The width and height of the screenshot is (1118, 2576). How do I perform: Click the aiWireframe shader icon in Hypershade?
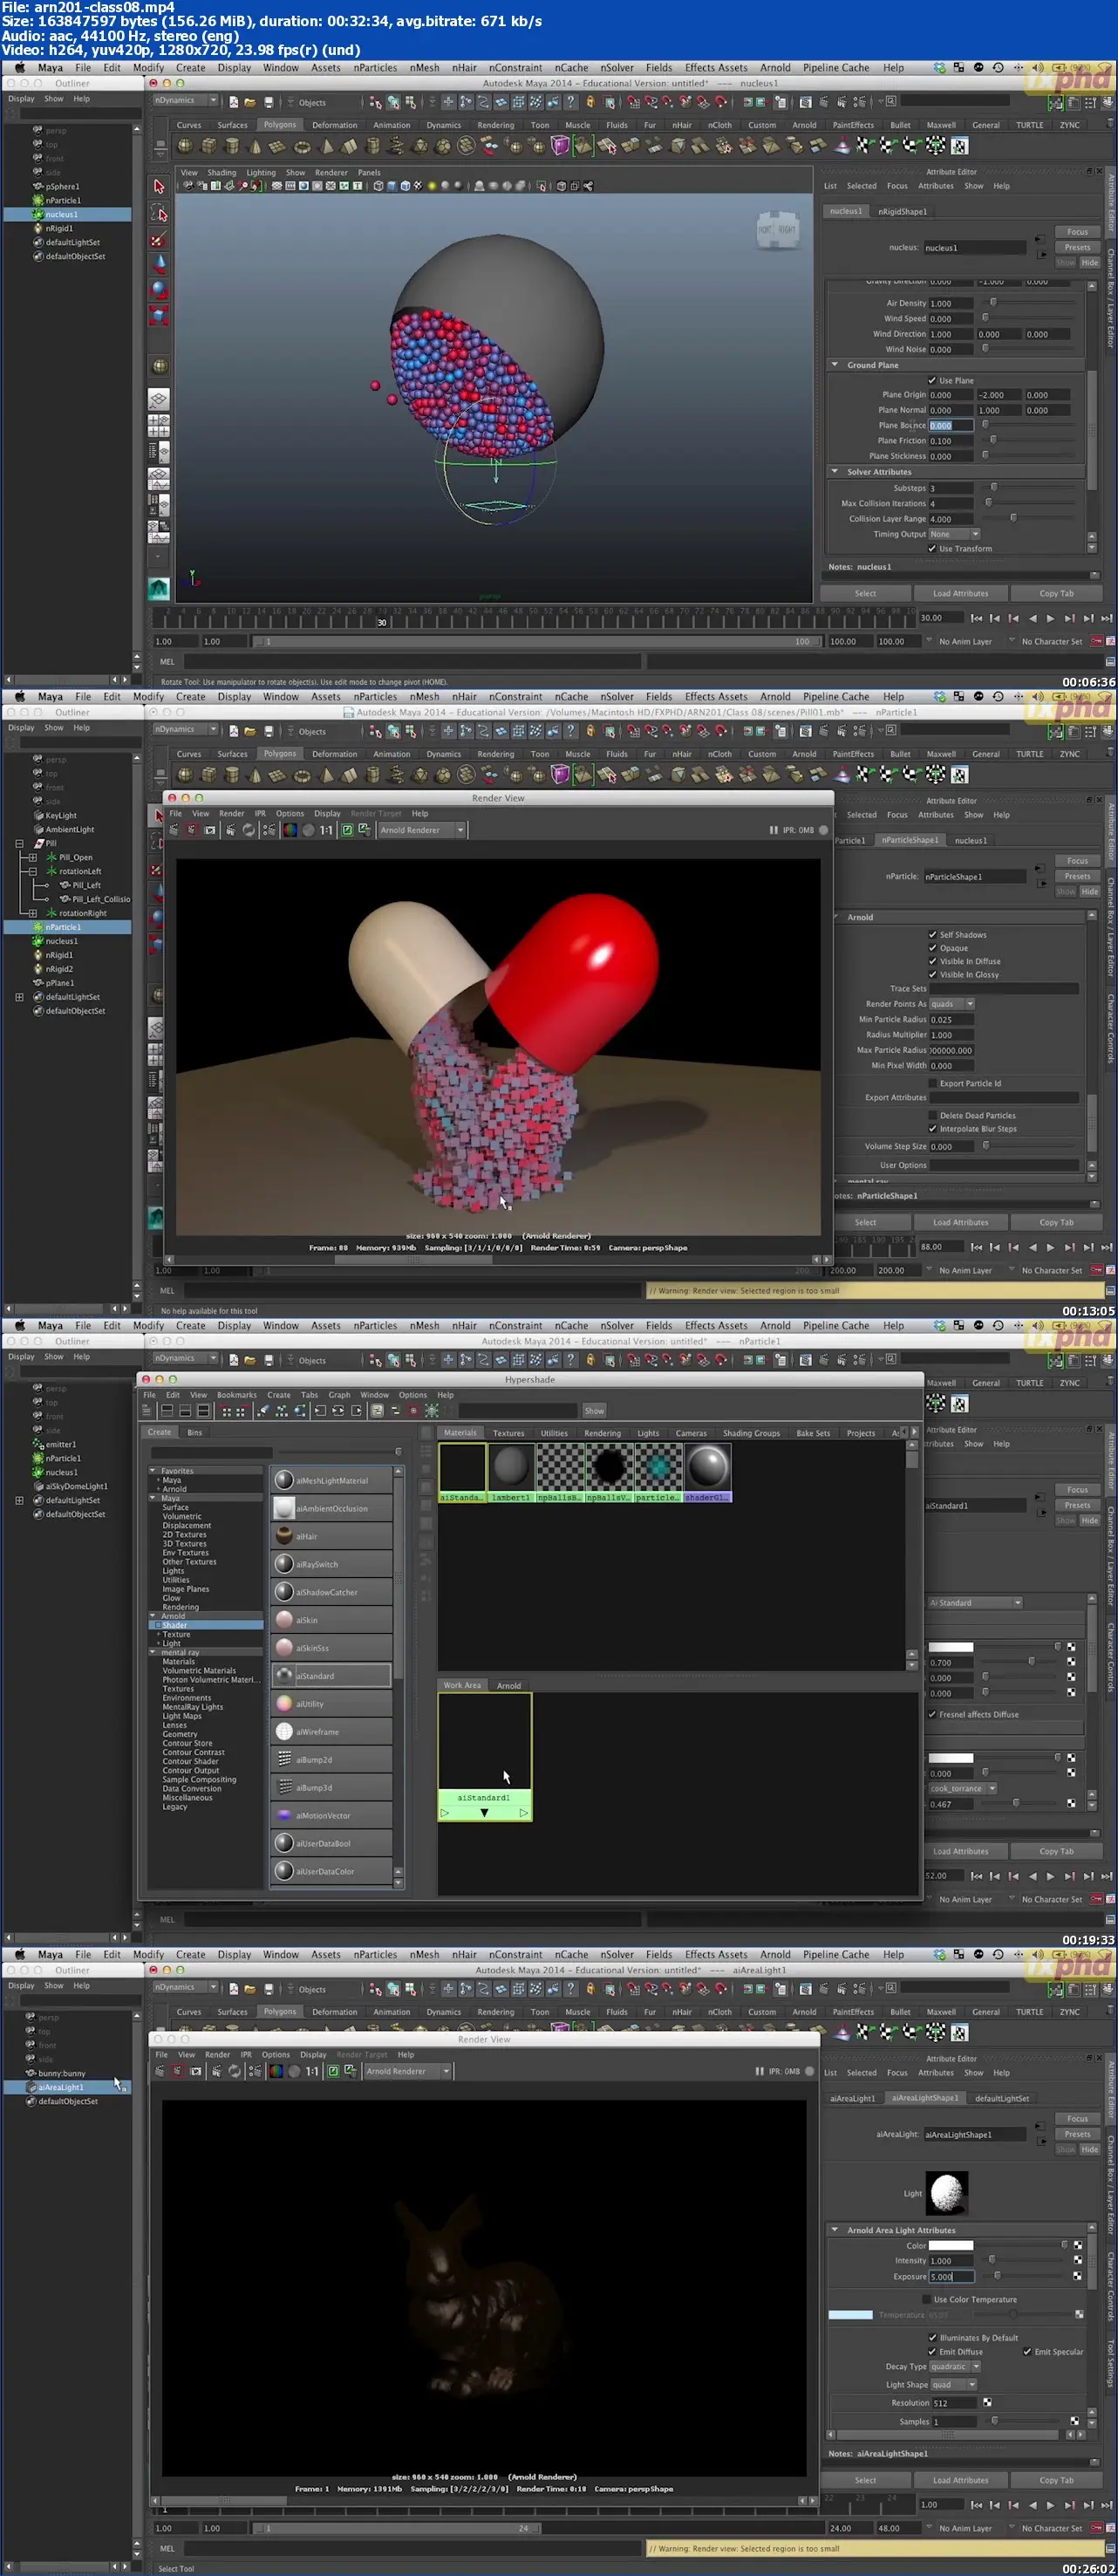click(284, 1732)
